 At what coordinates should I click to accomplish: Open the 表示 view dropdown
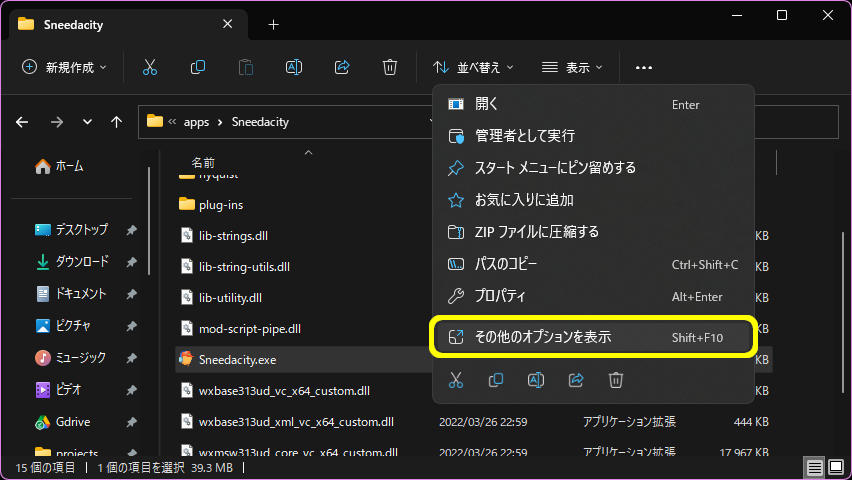[572, 67]
